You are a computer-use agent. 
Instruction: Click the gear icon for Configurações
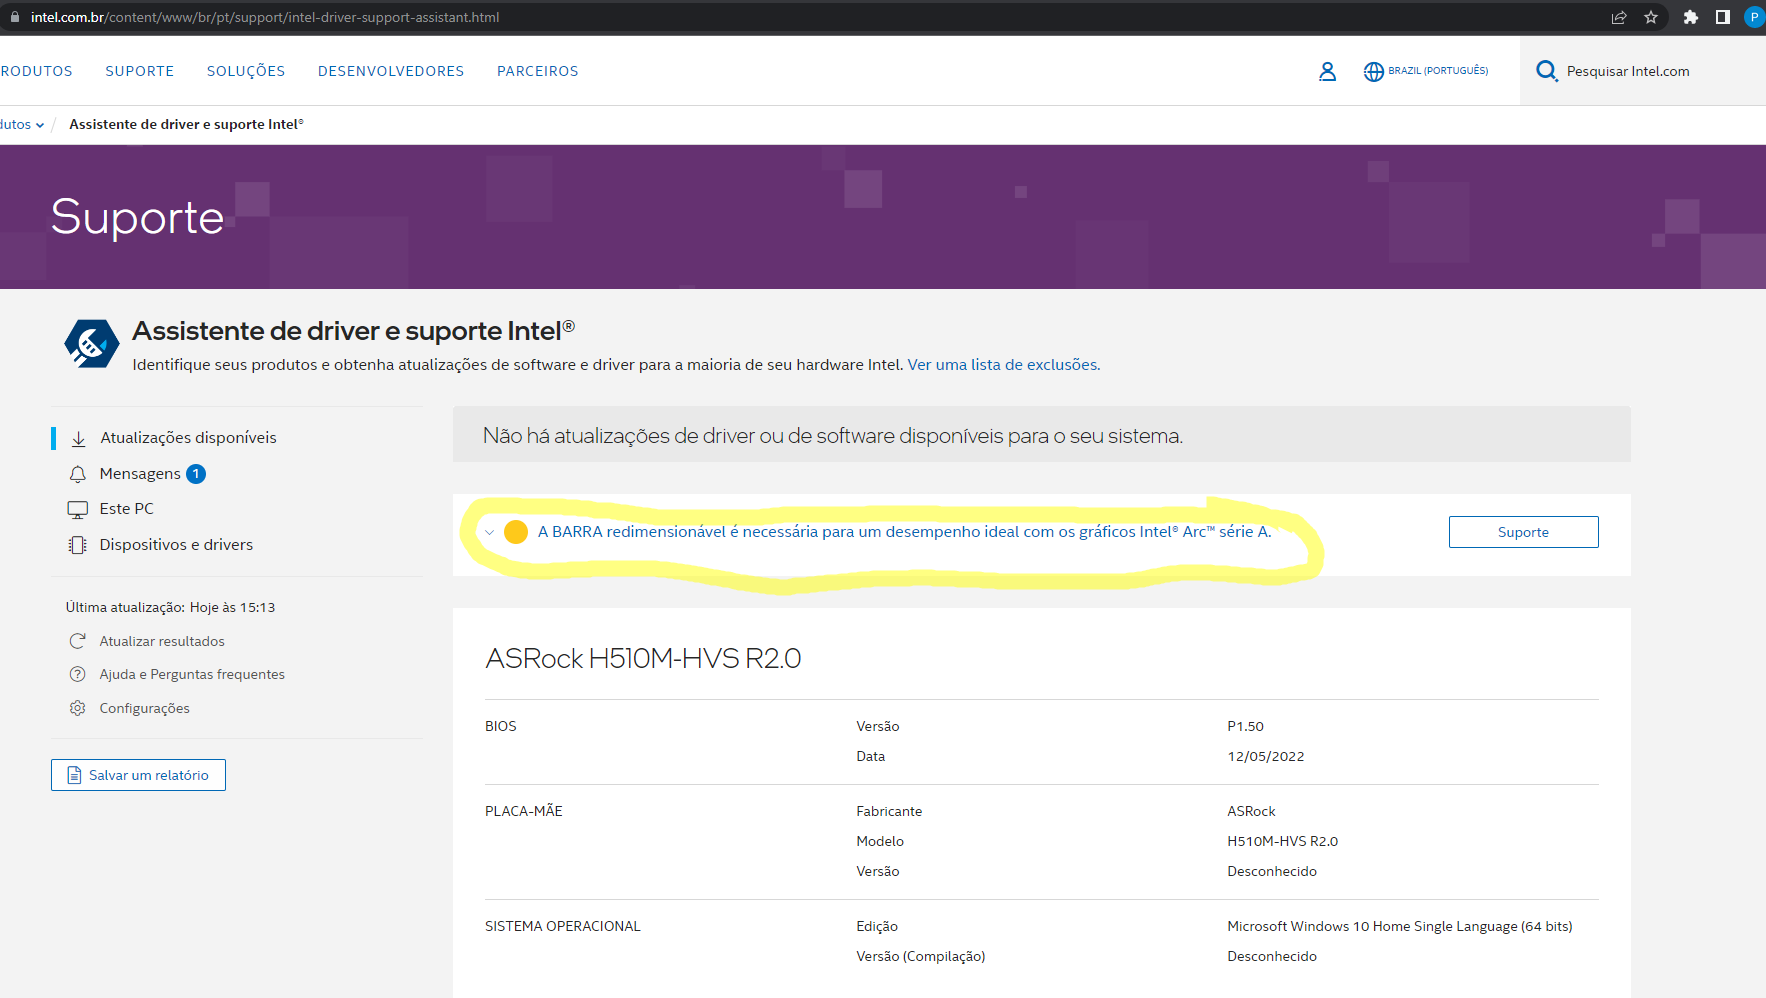[x=77, y=708]
